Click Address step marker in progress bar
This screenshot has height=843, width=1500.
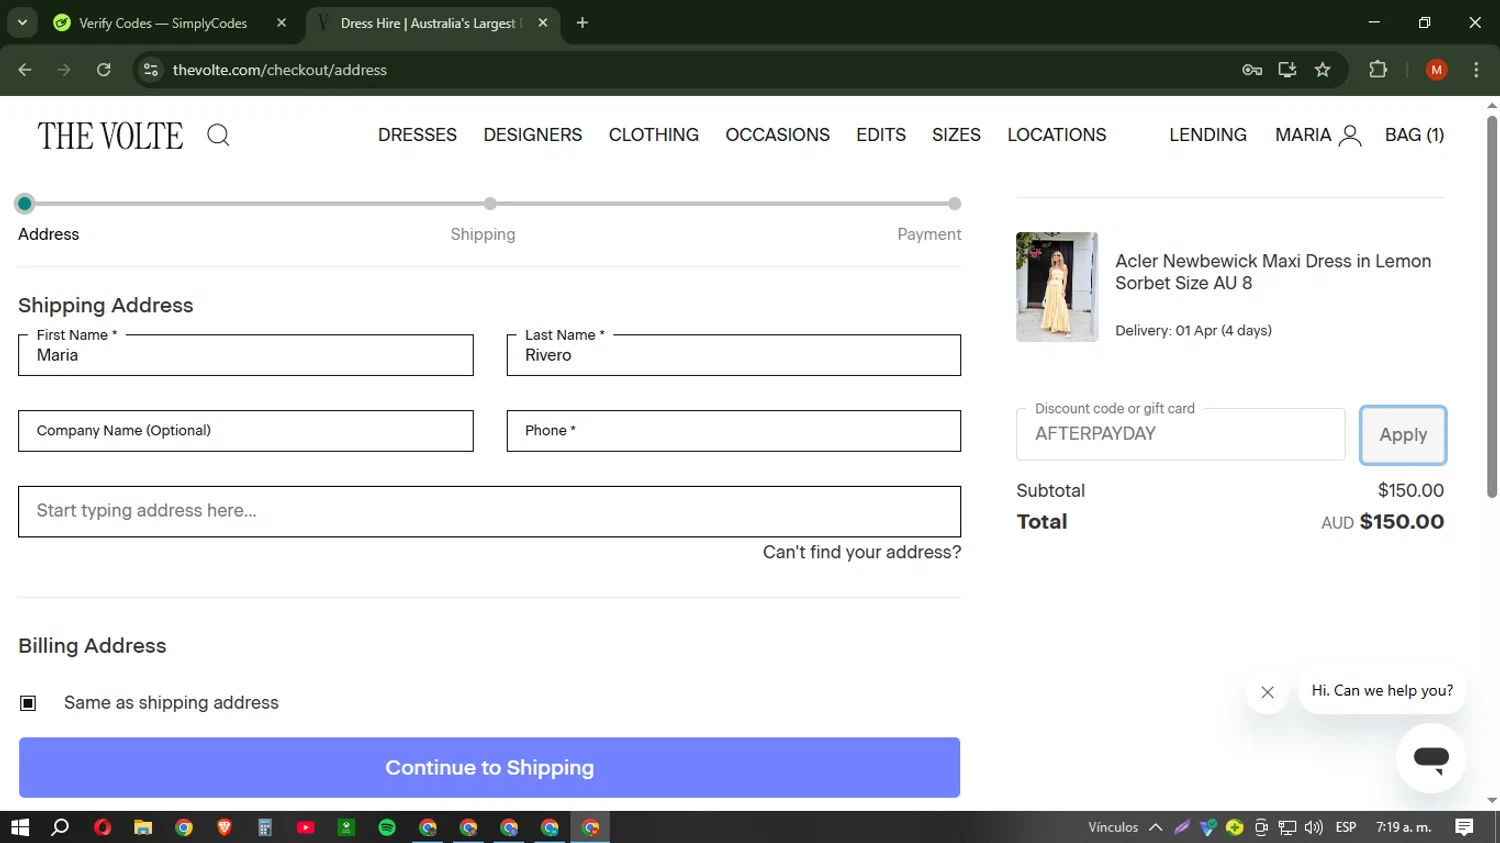point(25,204)
